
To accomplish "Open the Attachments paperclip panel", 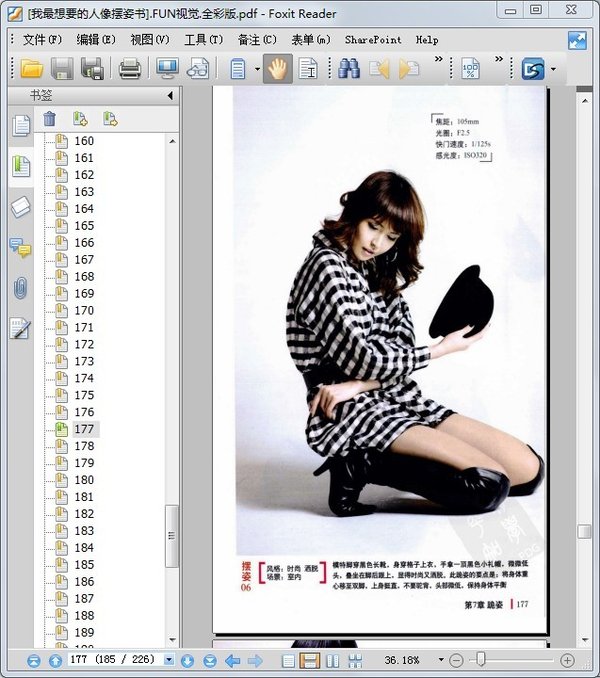I will (x=20, y=289).
